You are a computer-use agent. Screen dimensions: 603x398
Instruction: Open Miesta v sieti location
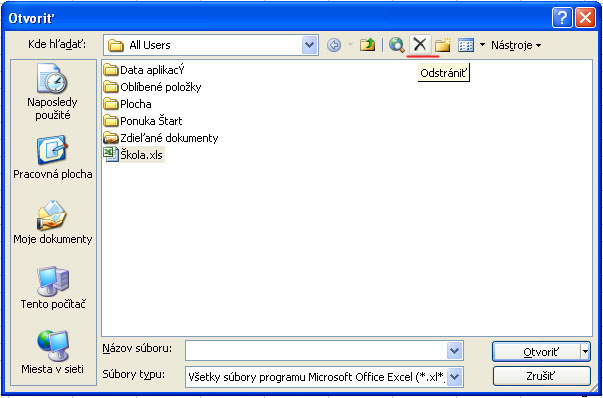click(x=53, y=352)
